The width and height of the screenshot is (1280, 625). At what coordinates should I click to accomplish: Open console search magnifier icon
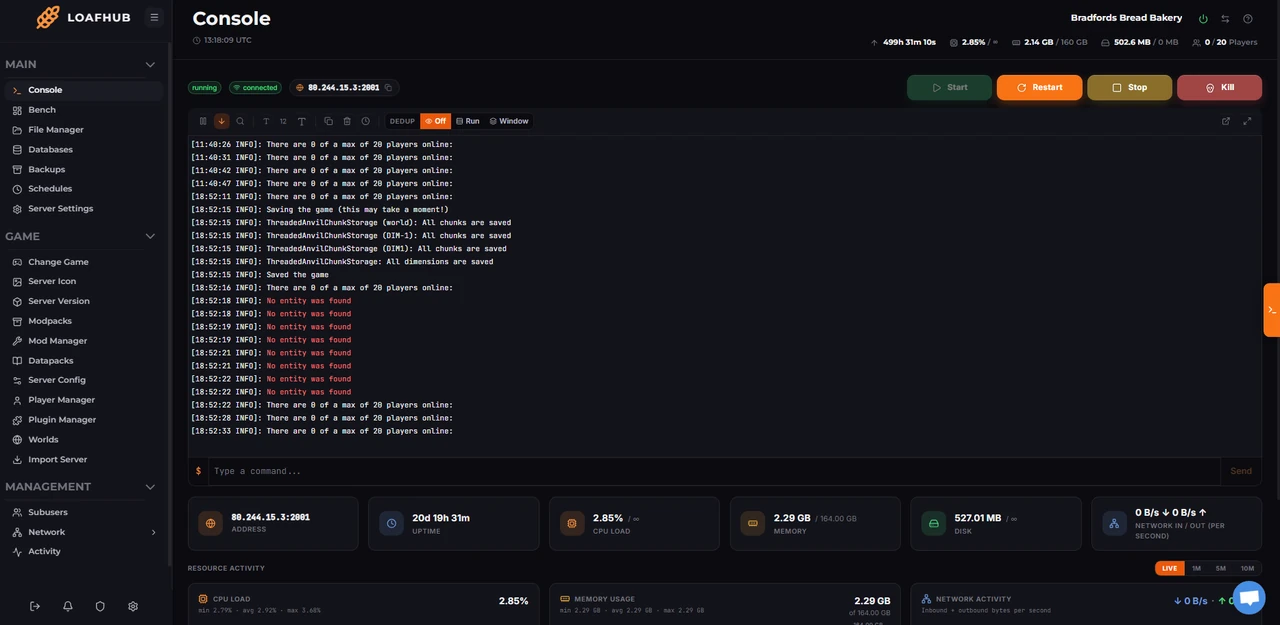(x=240, y=121)
